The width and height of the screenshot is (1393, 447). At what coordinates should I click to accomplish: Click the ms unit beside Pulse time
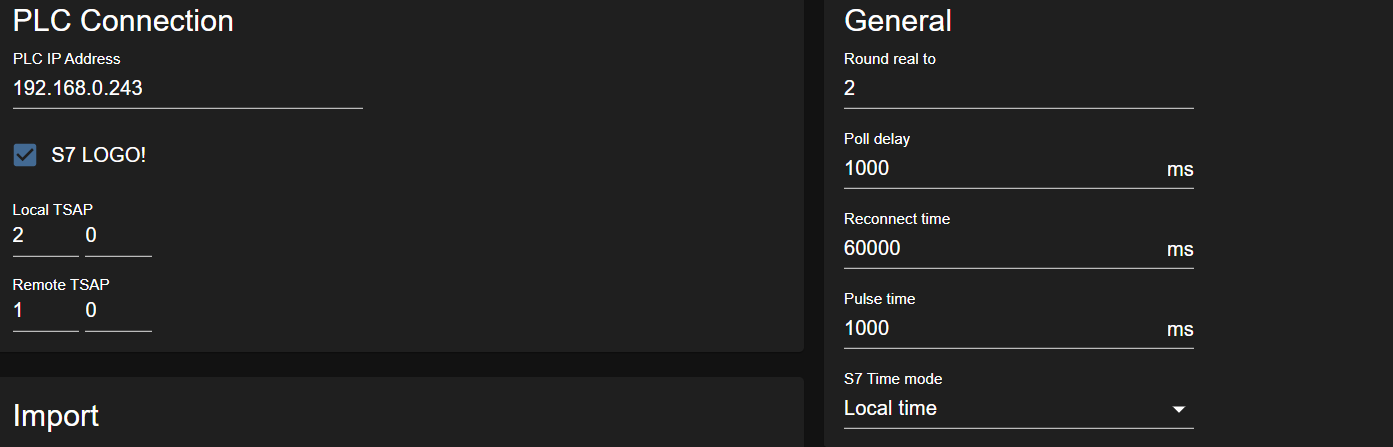coord(1180,330)
